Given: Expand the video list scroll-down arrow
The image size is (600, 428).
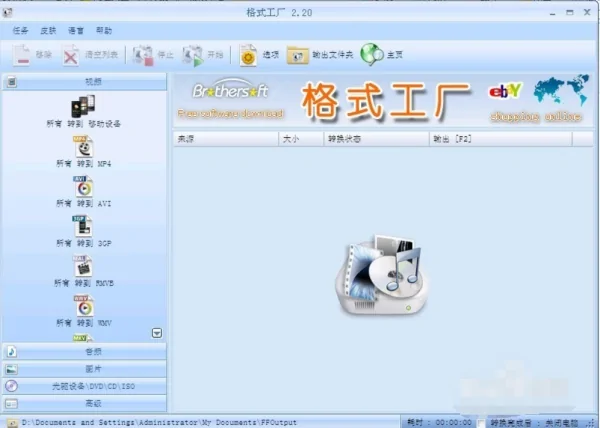Looking at the screenshot, I should tap(157, 333).
